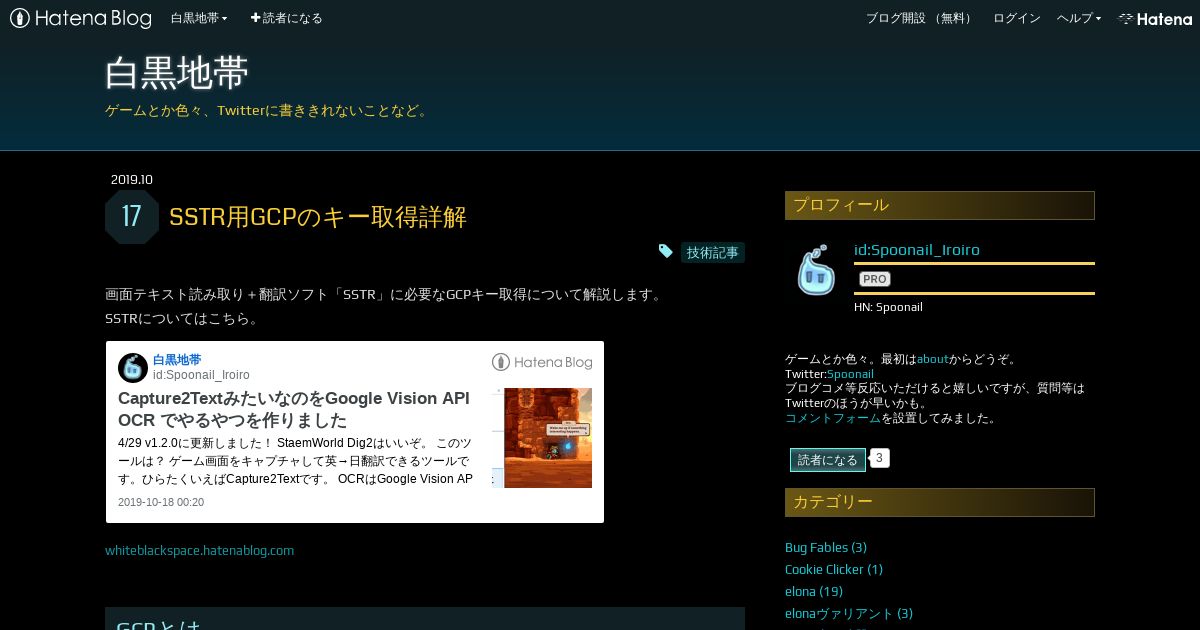Select the 技術記事 category tag
This screenshot has width=1200, height=630.
pyautogui.click(x=713, y=253)
